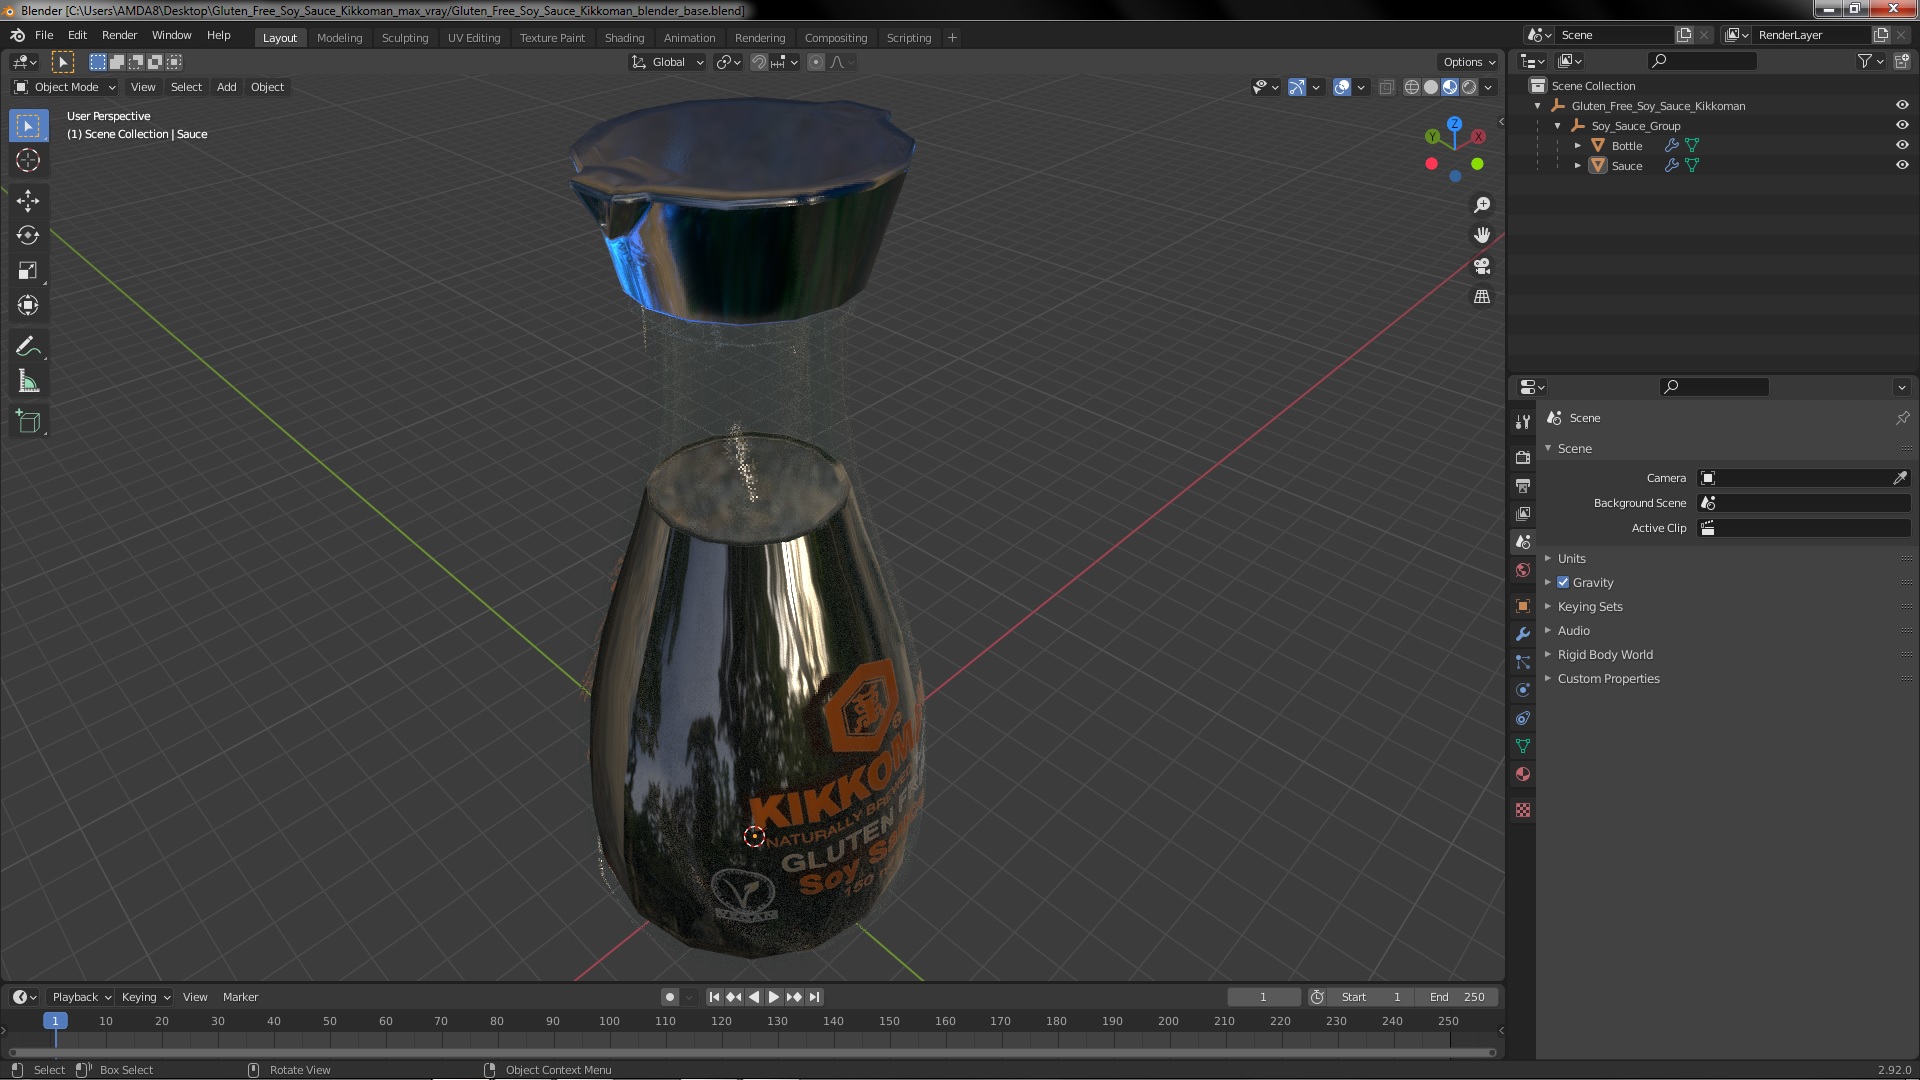Activate the Scale tool
The image size is (1920, 1080).
(x=28, y=270)
